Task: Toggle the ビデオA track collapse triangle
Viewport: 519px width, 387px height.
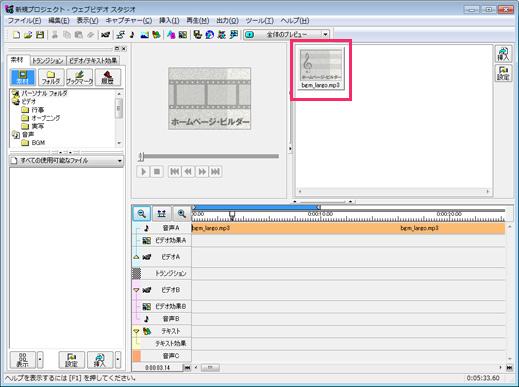Action: (136, 257)
